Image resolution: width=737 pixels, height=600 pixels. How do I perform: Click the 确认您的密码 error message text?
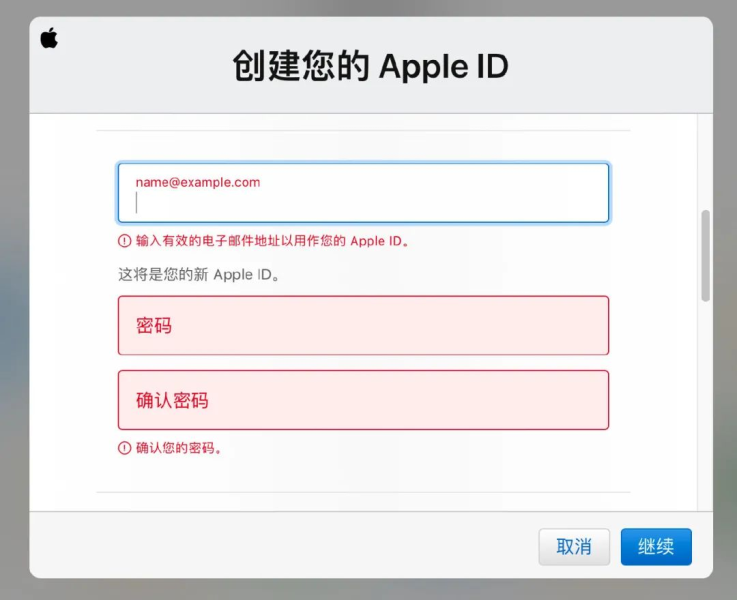click(x=179, y=448)
